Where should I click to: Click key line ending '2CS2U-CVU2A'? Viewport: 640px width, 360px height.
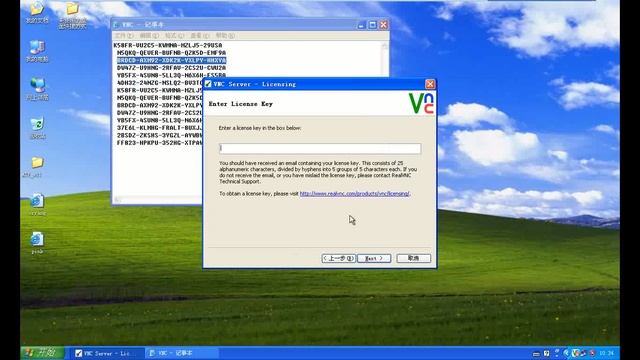pos(171,68)
